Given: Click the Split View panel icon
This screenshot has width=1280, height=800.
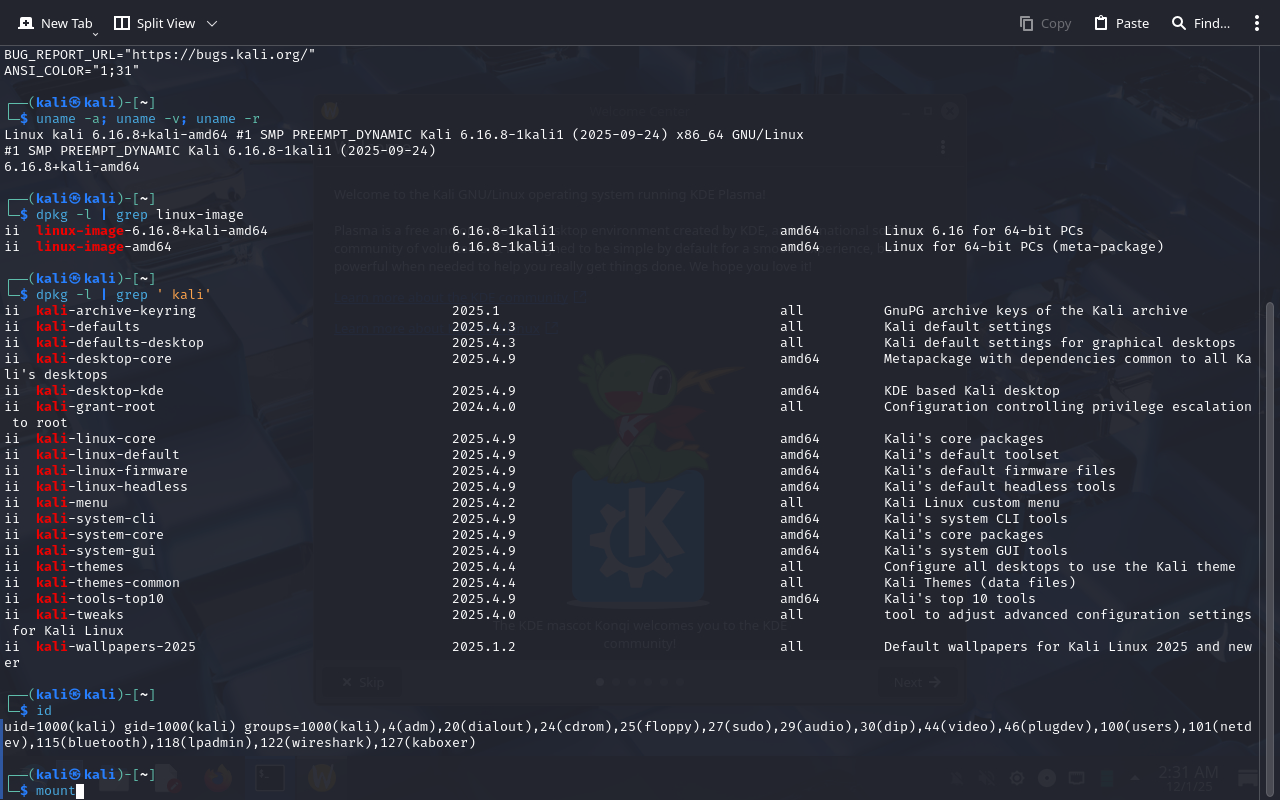Looking at the screenshot, I should click(122, 23).
